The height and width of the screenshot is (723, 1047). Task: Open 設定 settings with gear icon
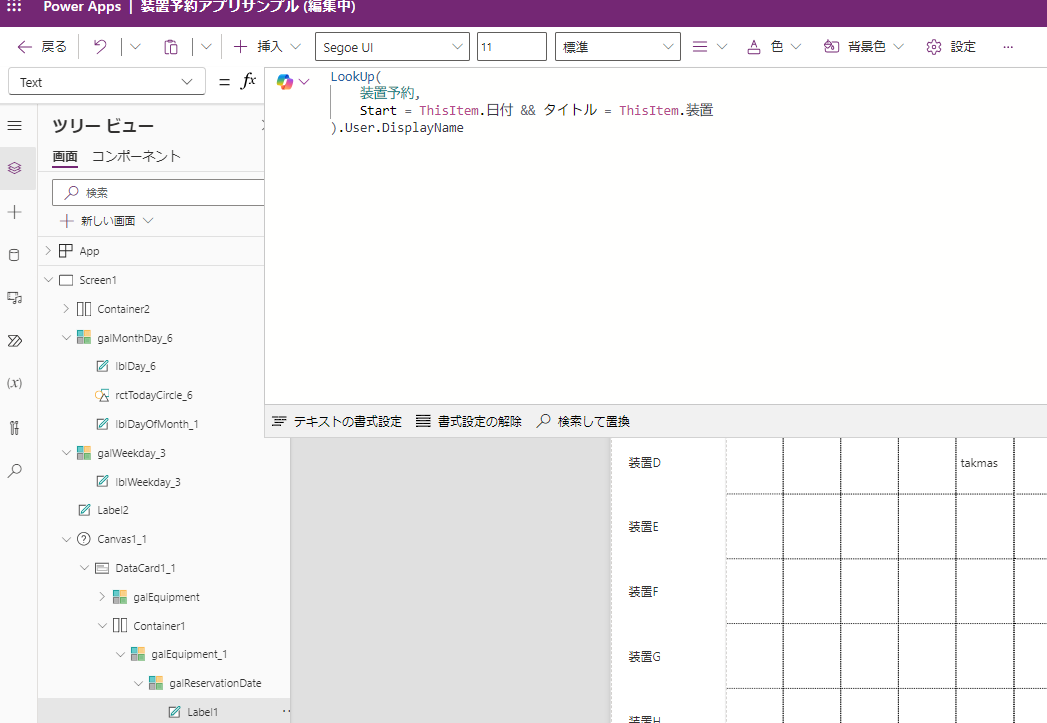(951, 47)
